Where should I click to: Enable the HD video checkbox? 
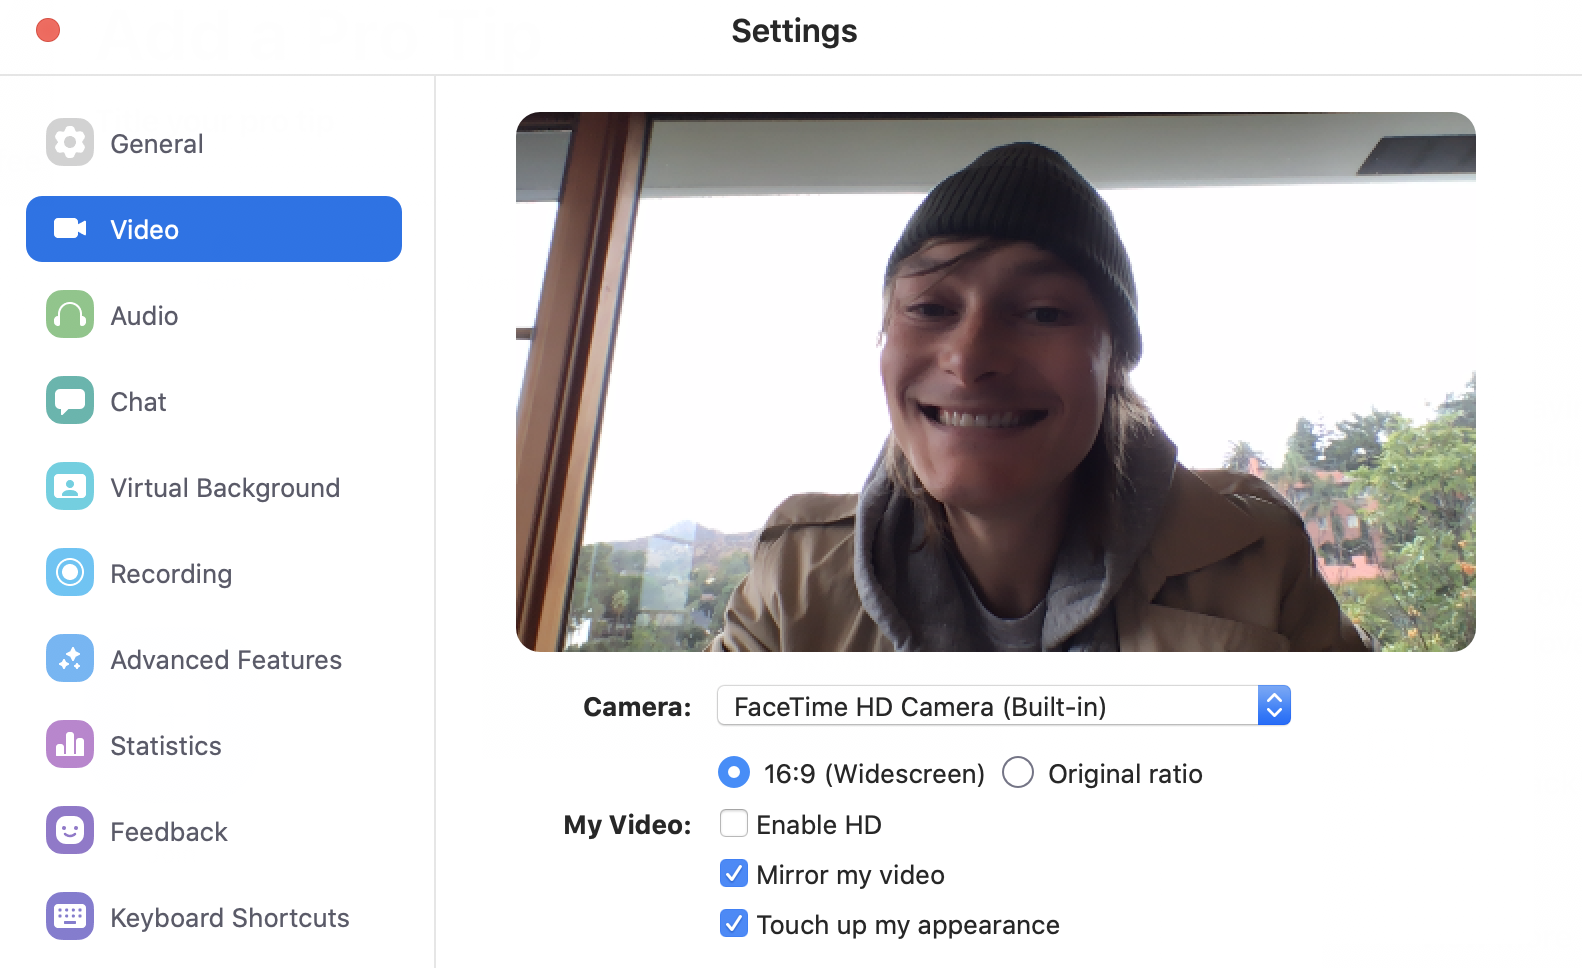[x=734, y=824]
